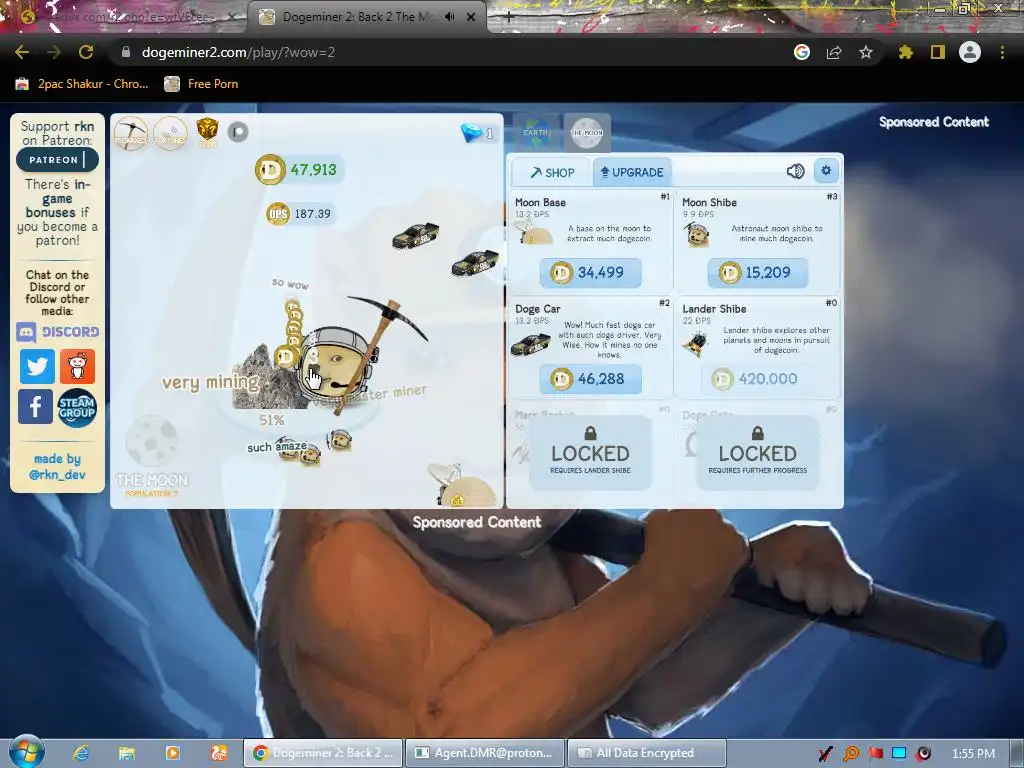This screenshot has height=768, width=1024.
Task: Open the Fortunes wheel icon
Action: click(x=170, y=133)
